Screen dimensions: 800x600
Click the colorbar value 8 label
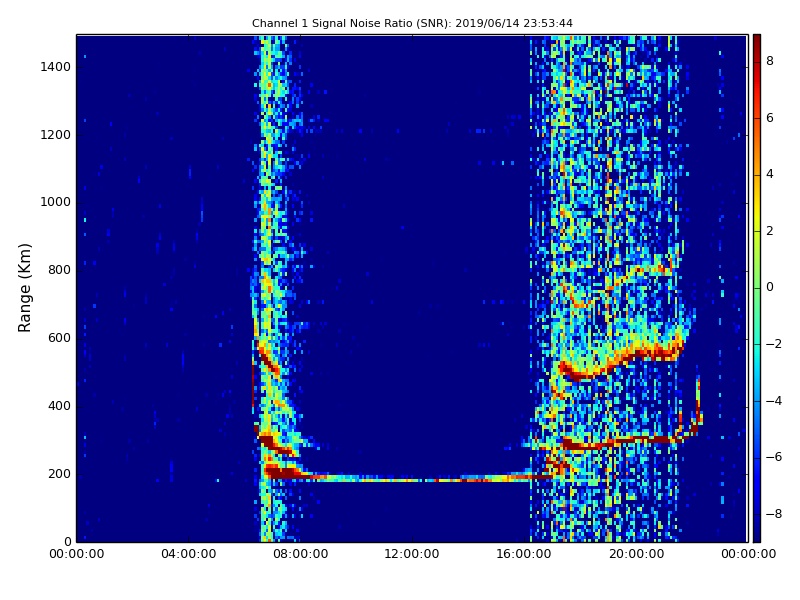(770, 61)
